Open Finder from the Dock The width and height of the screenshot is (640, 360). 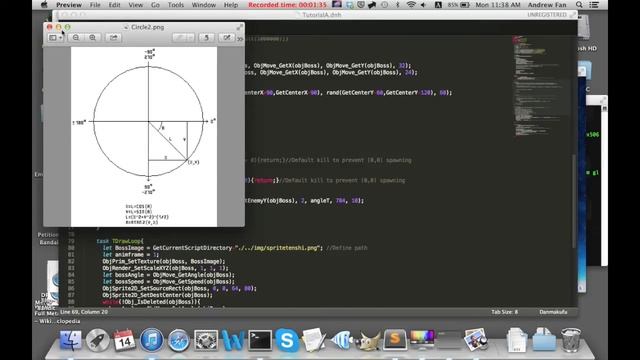pyautogui.click(x=70, y=340)
